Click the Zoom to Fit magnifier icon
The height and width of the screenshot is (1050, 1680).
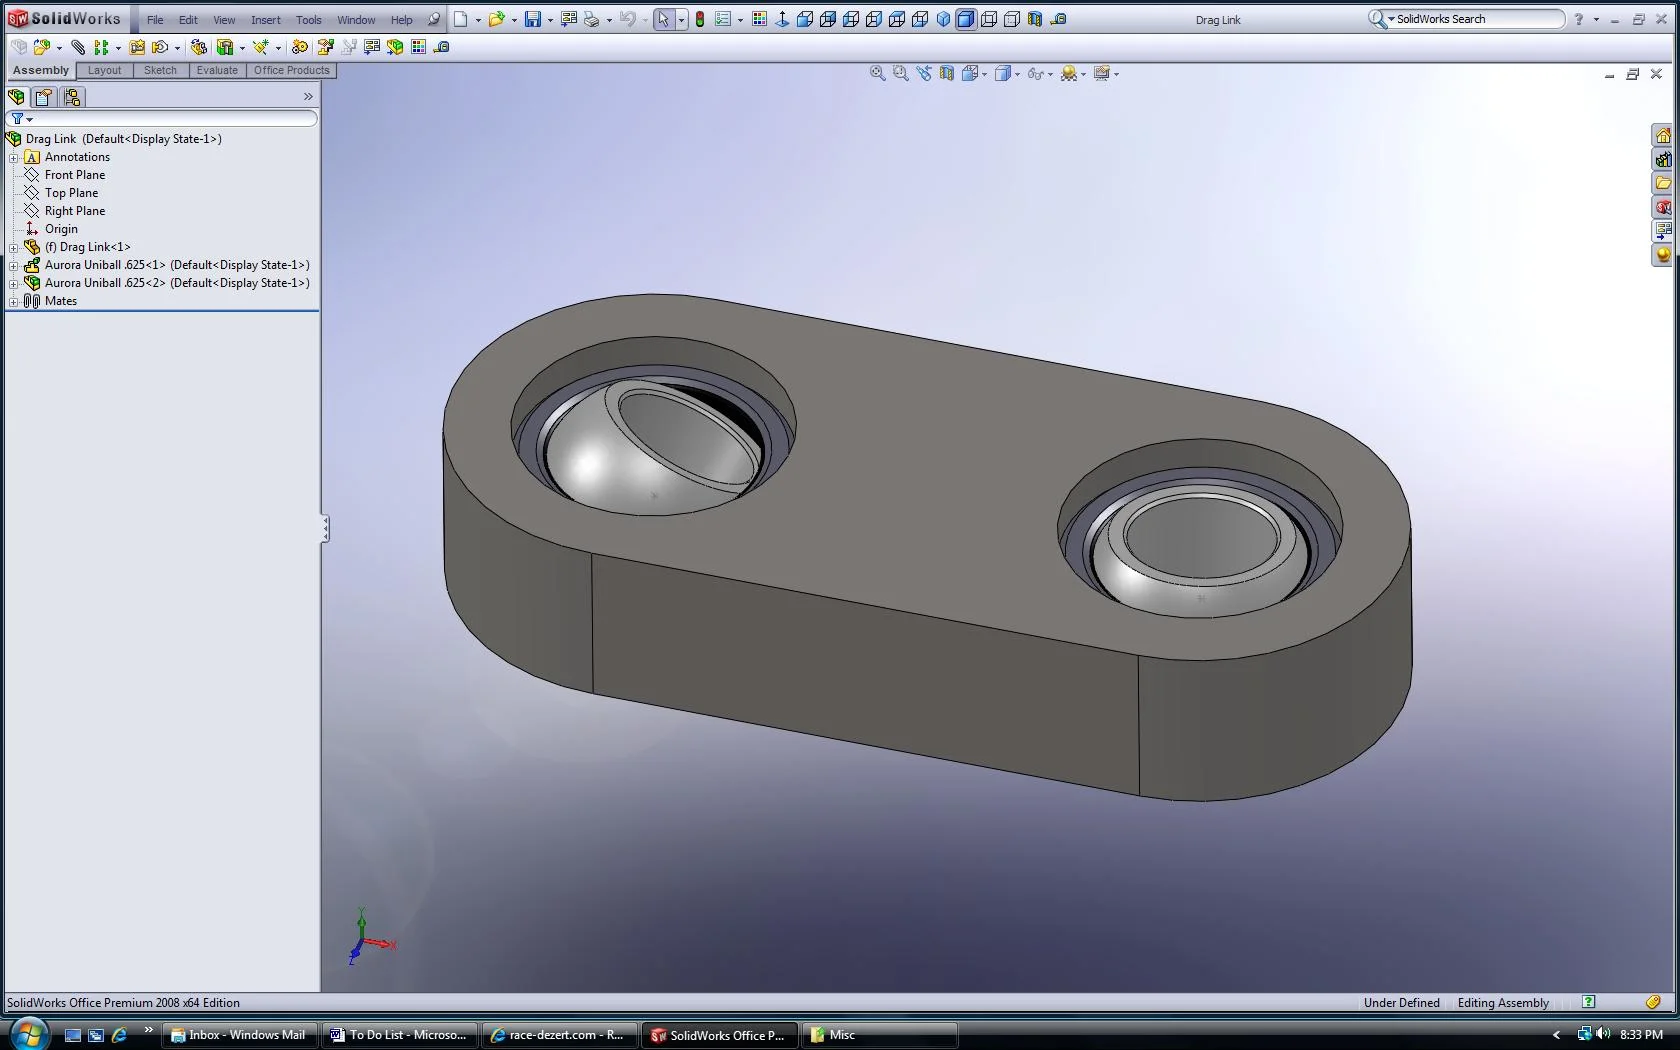tap(877, 73)
